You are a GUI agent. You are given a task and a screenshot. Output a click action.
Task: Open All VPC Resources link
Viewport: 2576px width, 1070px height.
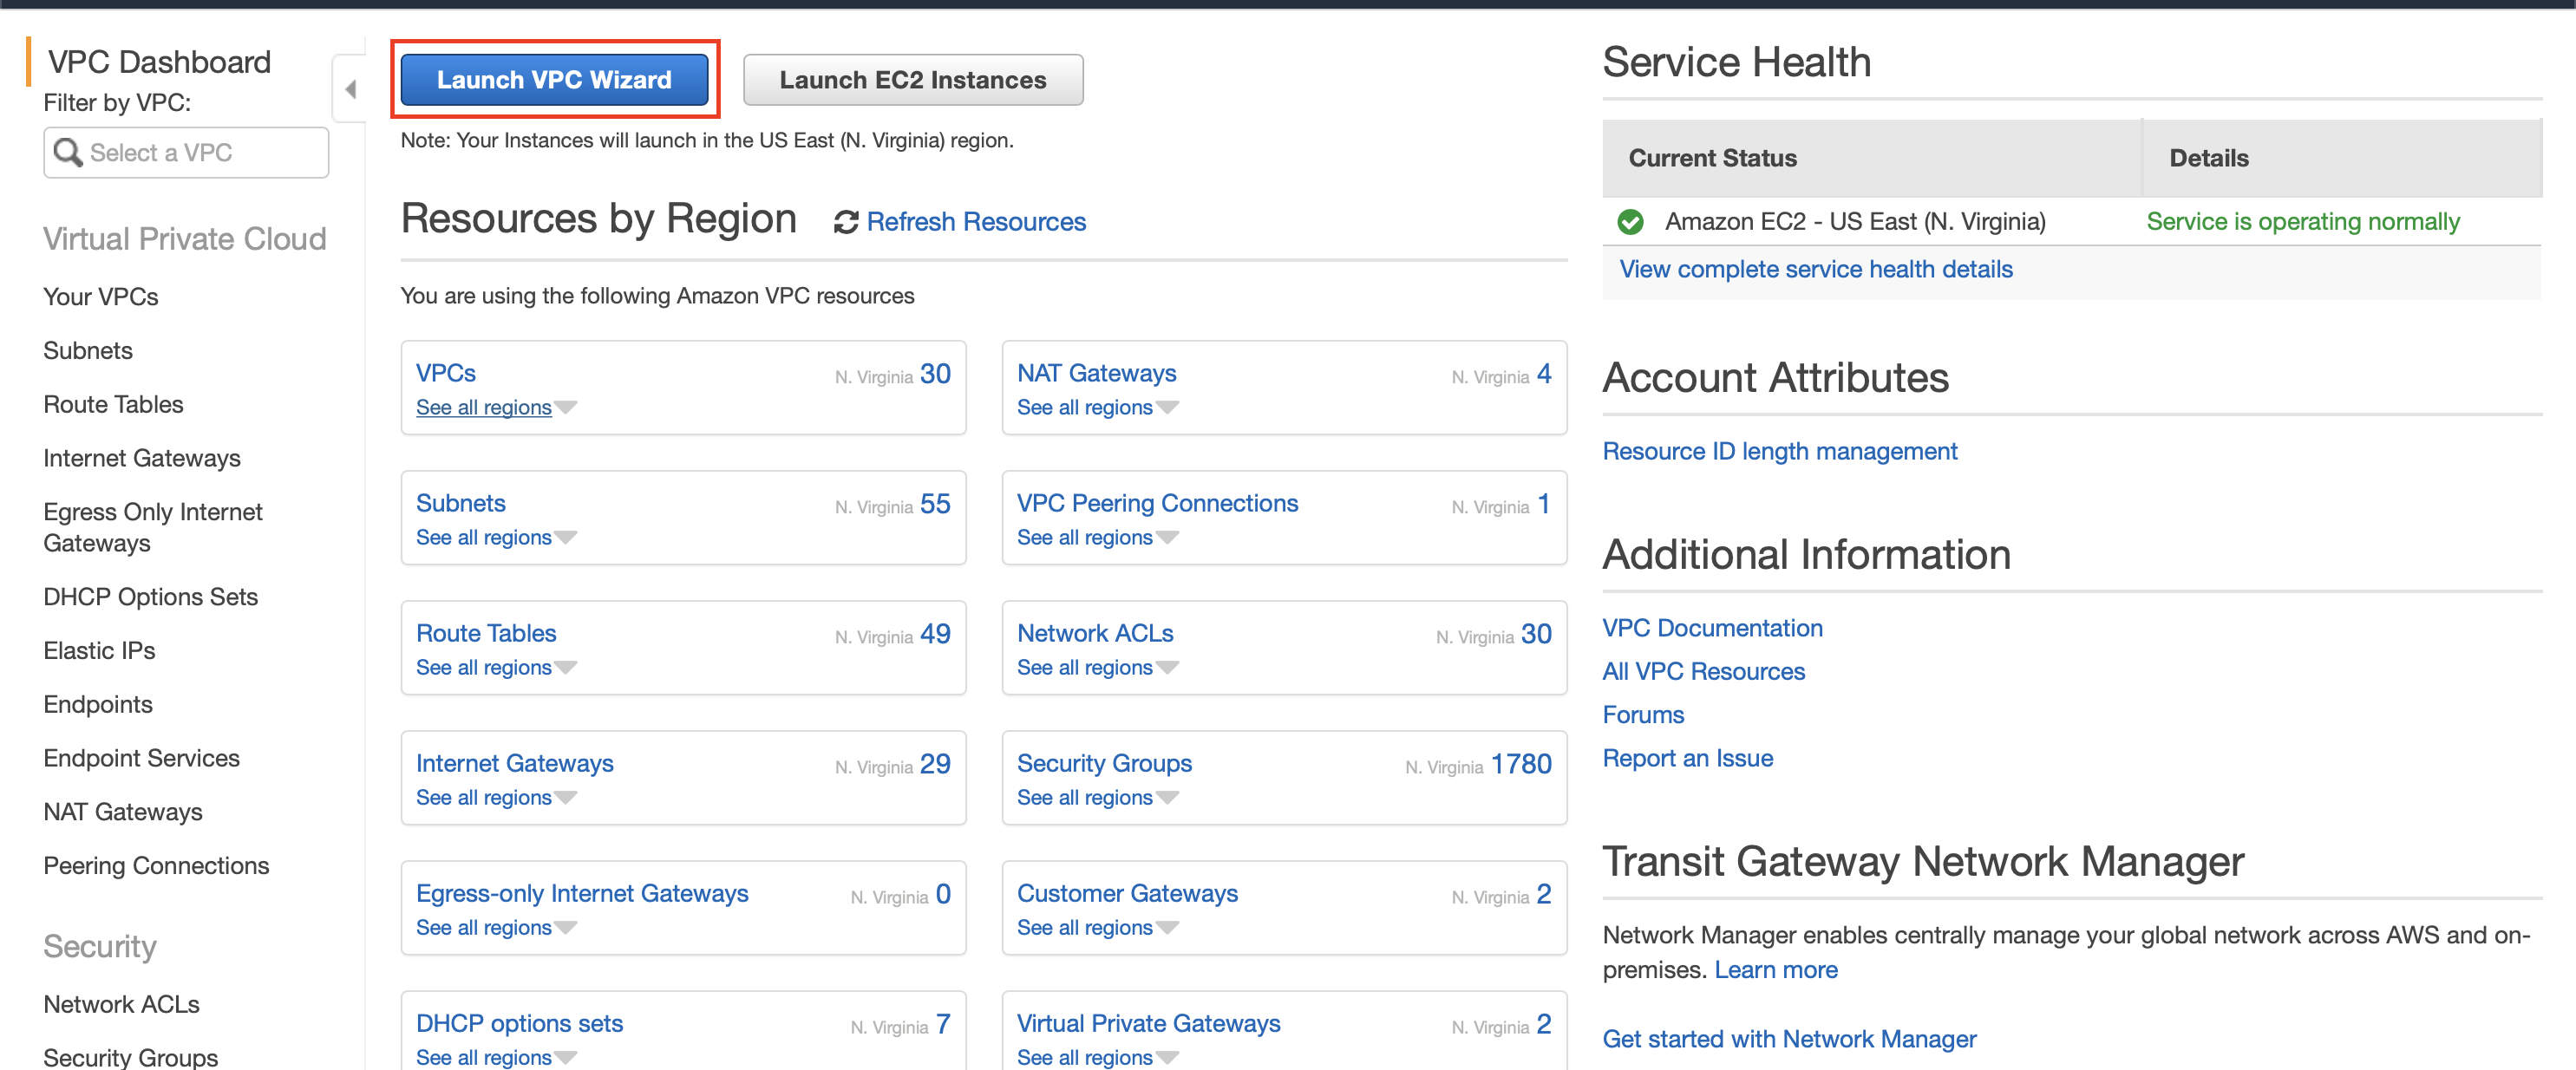click(1703, 672)
